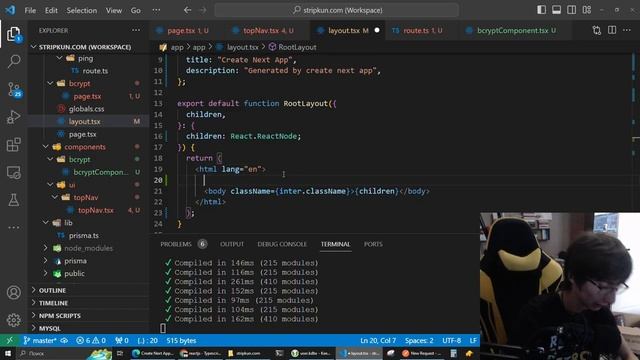Viewport: 640px width, 360px height.
Task: Open prisma.ts file in explorer
Action: 83,236
